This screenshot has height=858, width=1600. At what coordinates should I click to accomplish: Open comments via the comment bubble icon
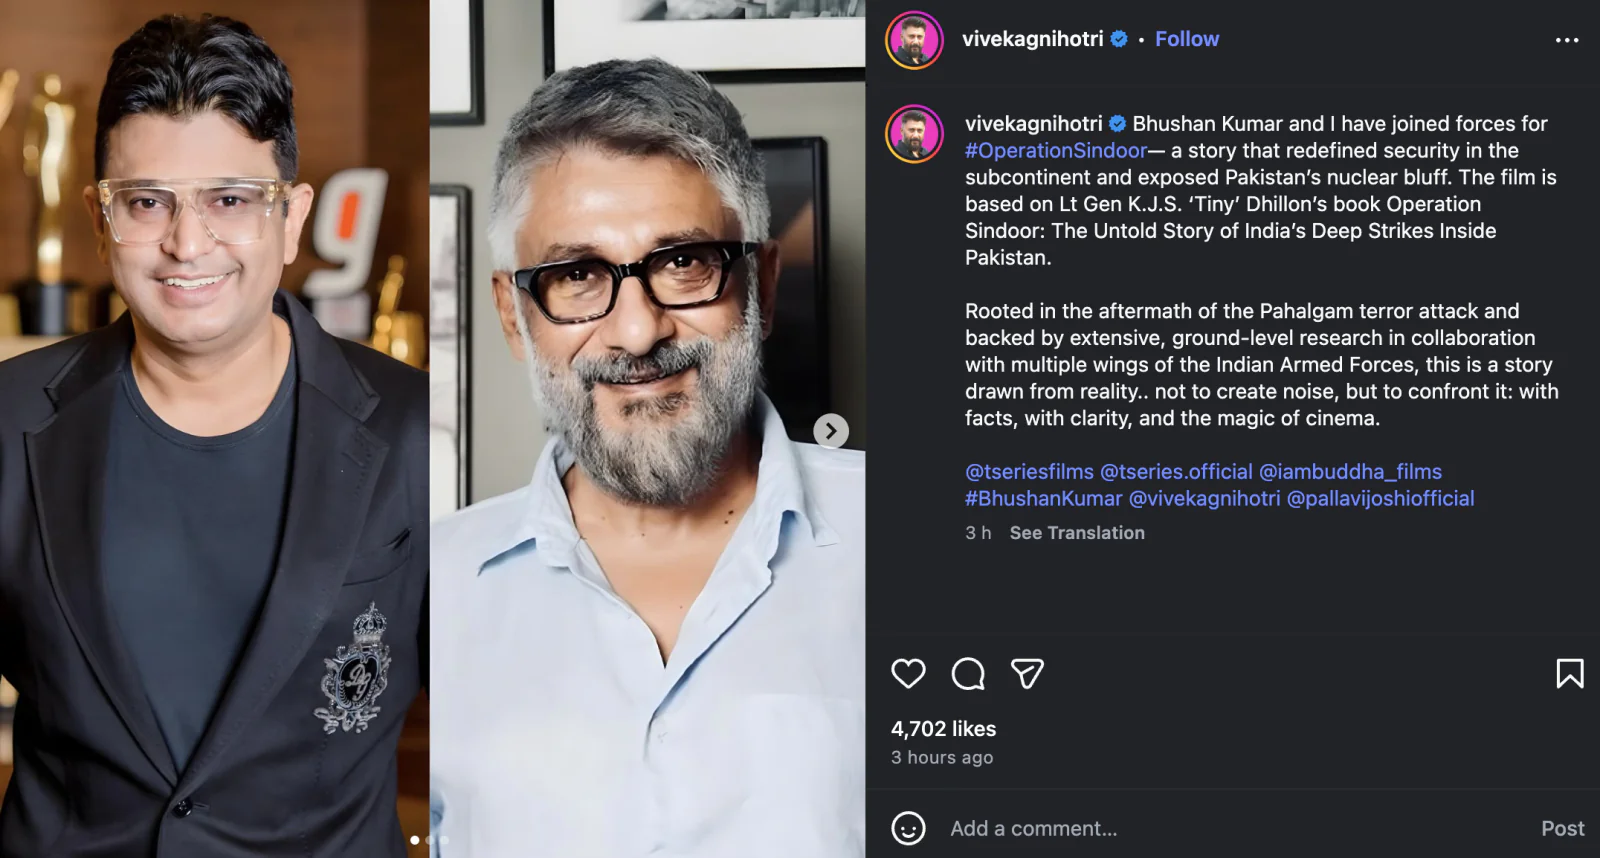[968, 675]
